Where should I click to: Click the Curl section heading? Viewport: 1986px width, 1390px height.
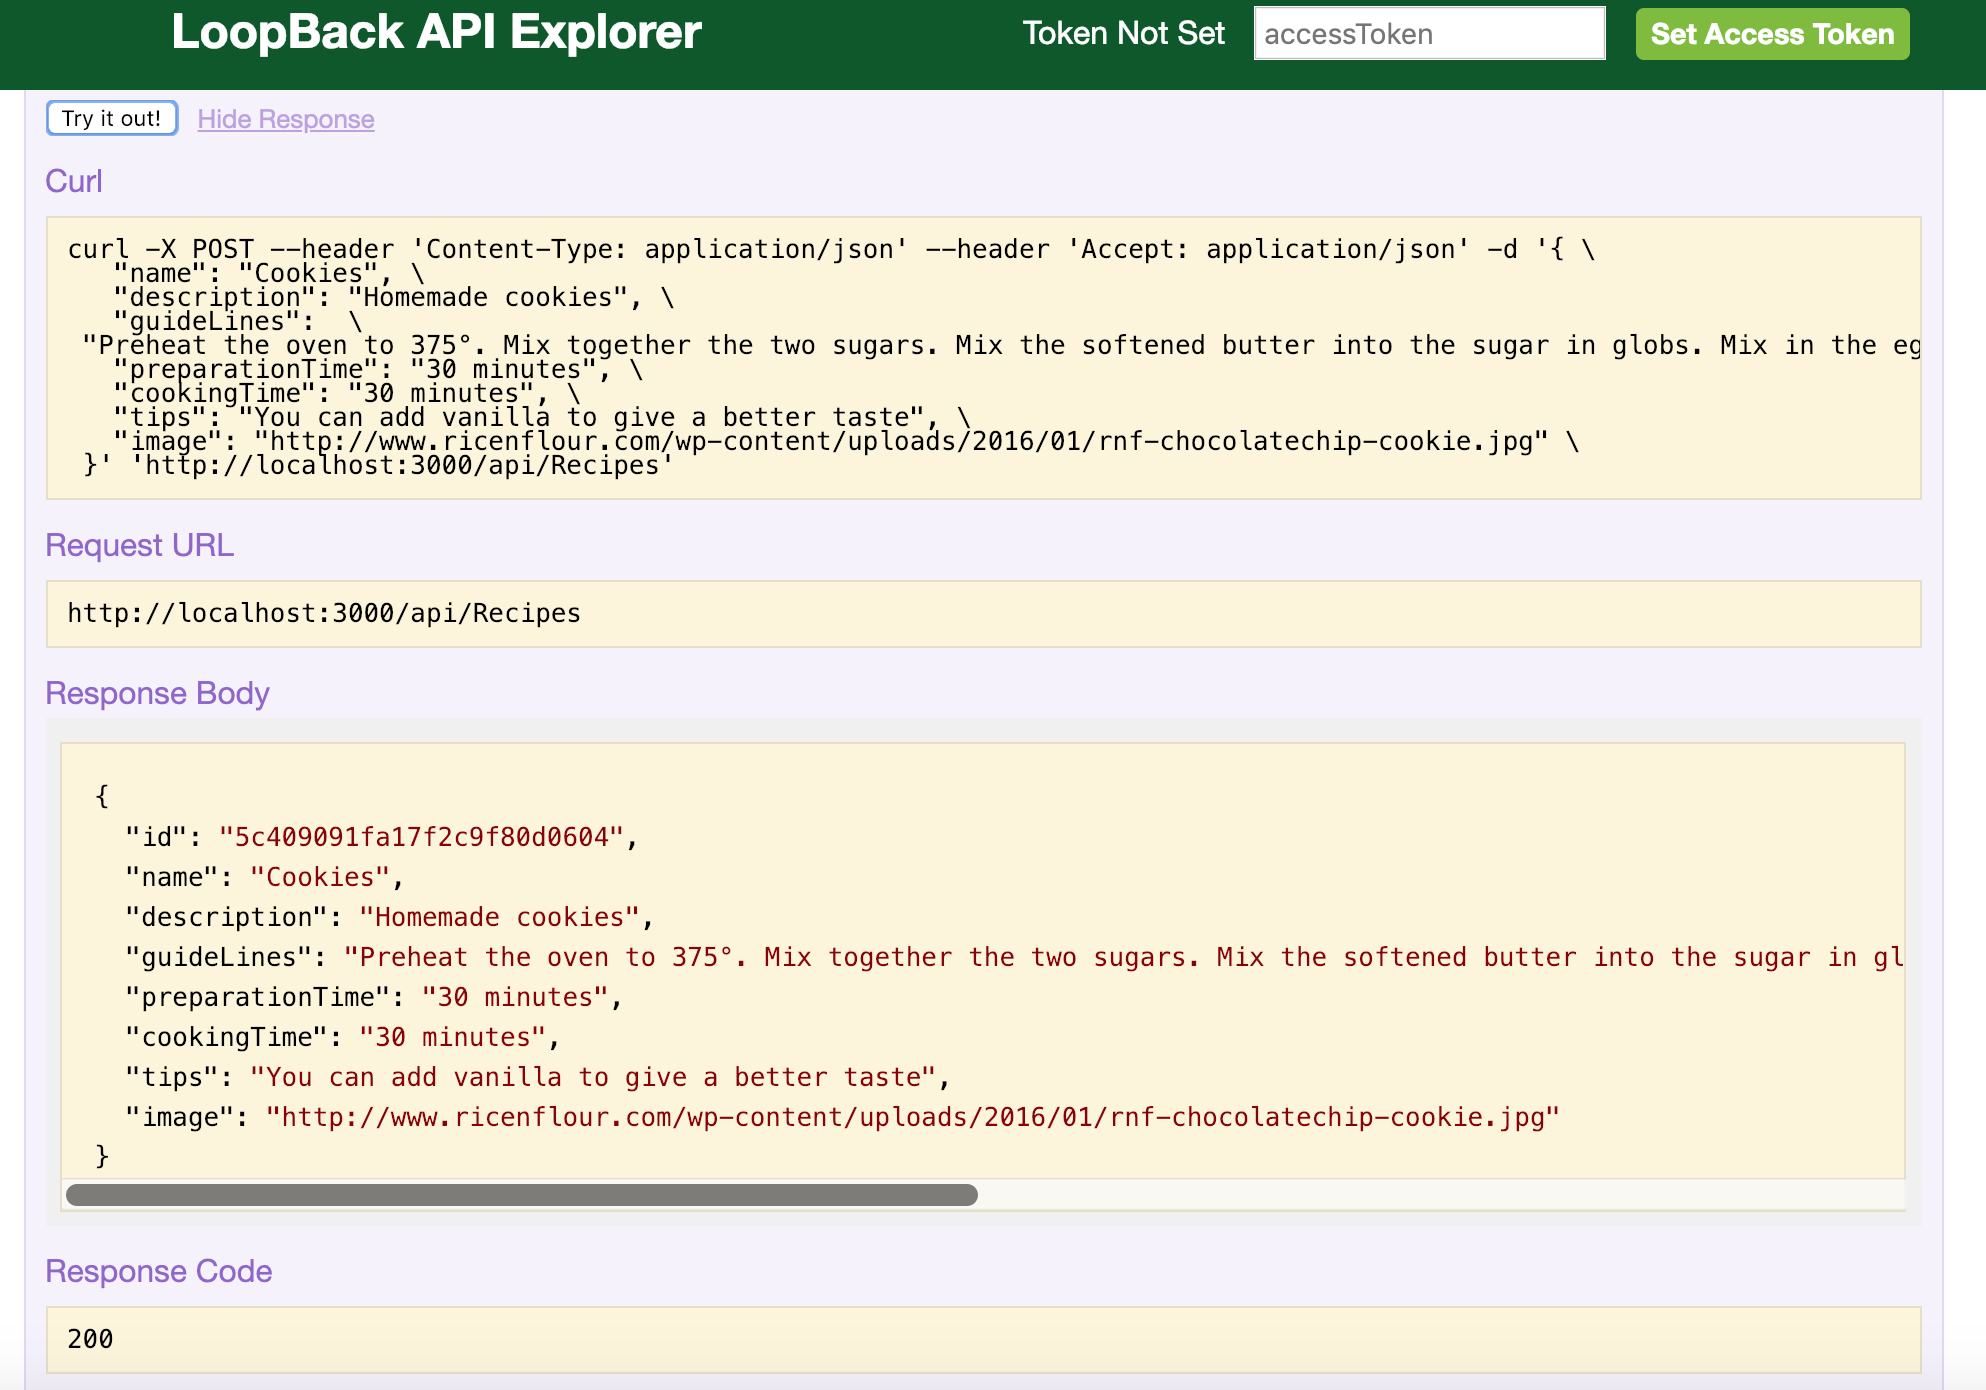73,181
